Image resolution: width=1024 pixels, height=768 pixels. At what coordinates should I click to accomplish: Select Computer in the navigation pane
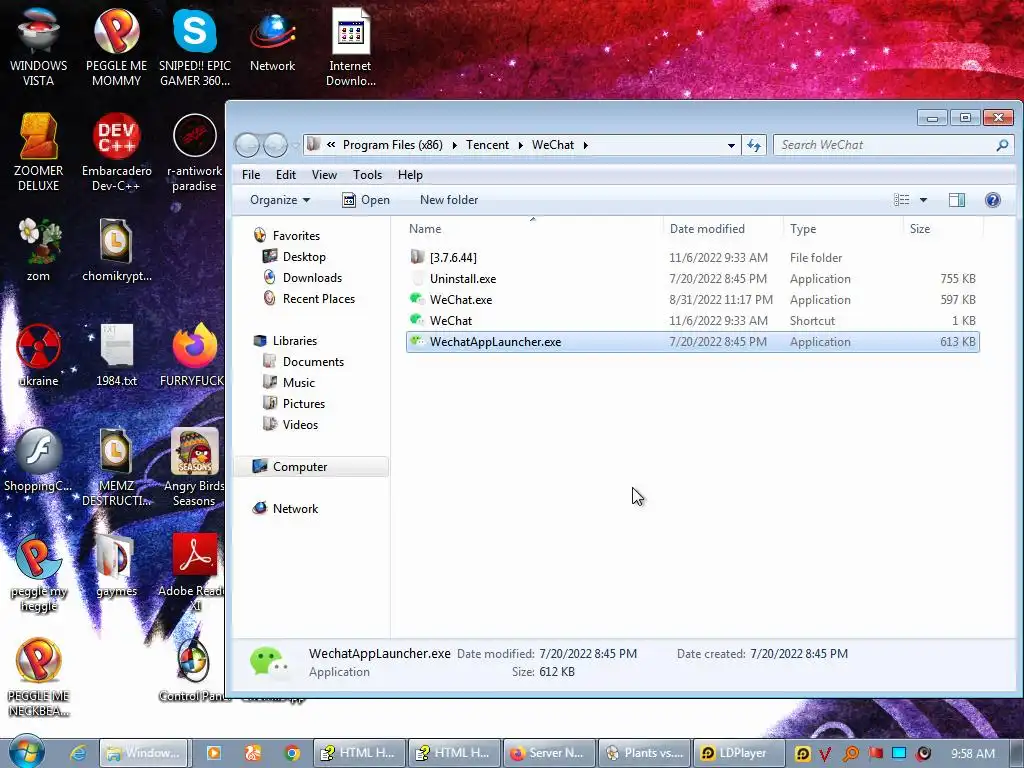click(312, 466)
